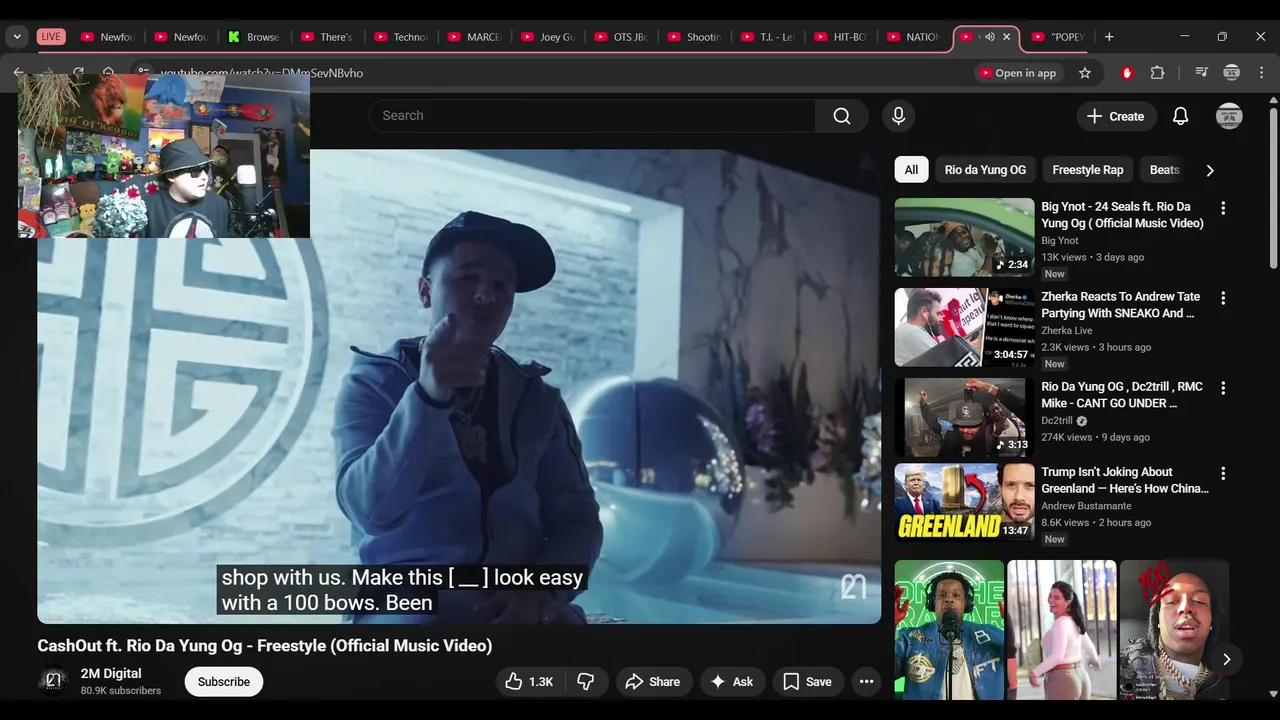Subscribe to 2M Digital
1280x720 pixels.
coord(224,682)
